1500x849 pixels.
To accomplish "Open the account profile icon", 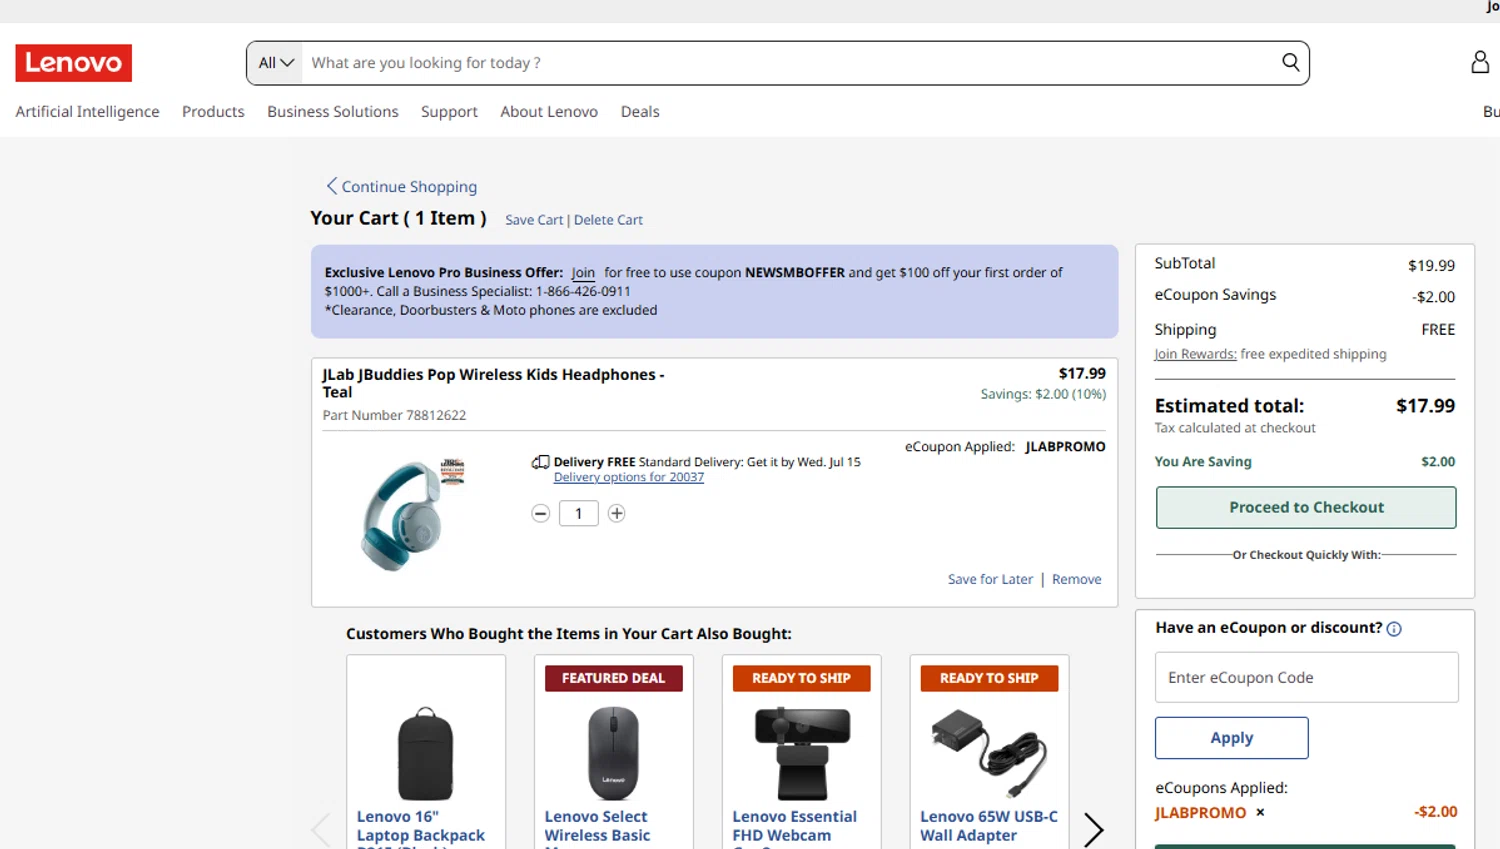I will (x=1480, y=62).
